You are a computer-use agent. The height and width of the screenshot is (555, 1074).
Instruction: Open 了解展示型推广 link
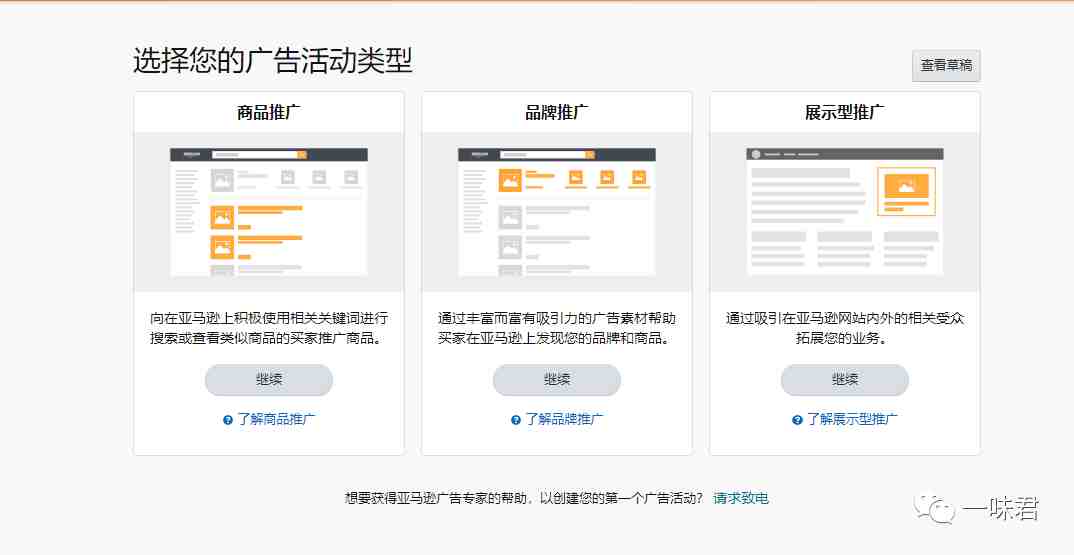852,419
